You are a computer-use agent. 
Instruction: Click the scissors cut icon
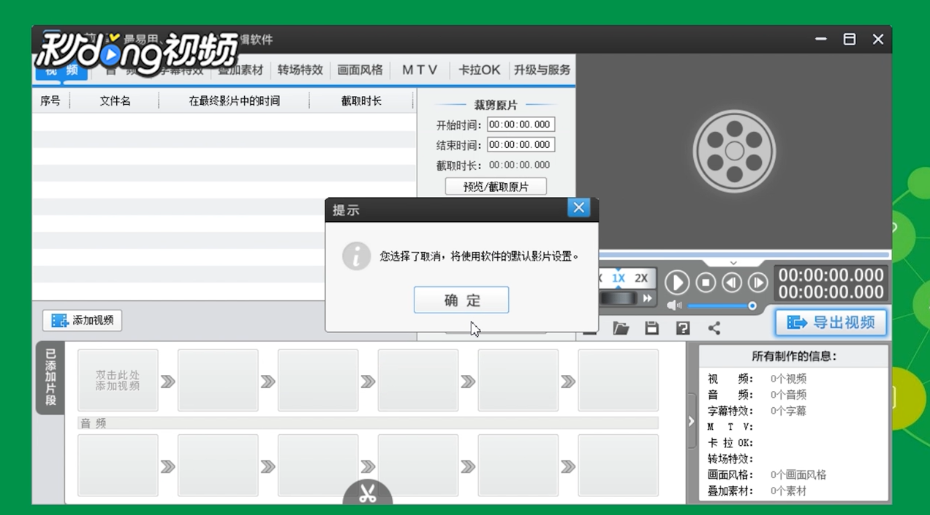point(368,493)
